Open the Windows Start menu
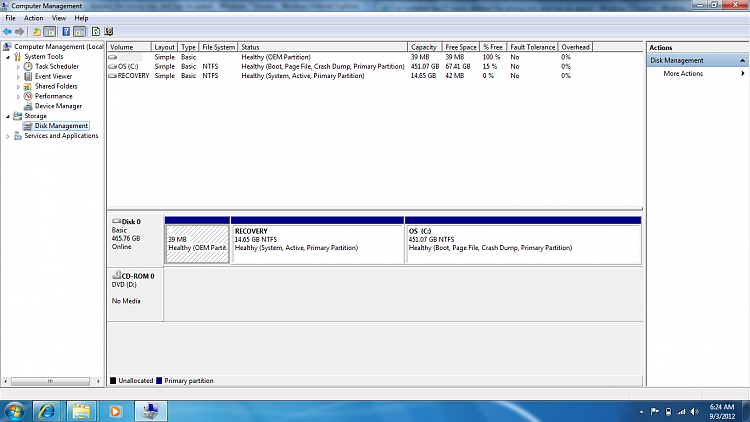This screenshot has height=422, width=750. [x=14, y=411]
